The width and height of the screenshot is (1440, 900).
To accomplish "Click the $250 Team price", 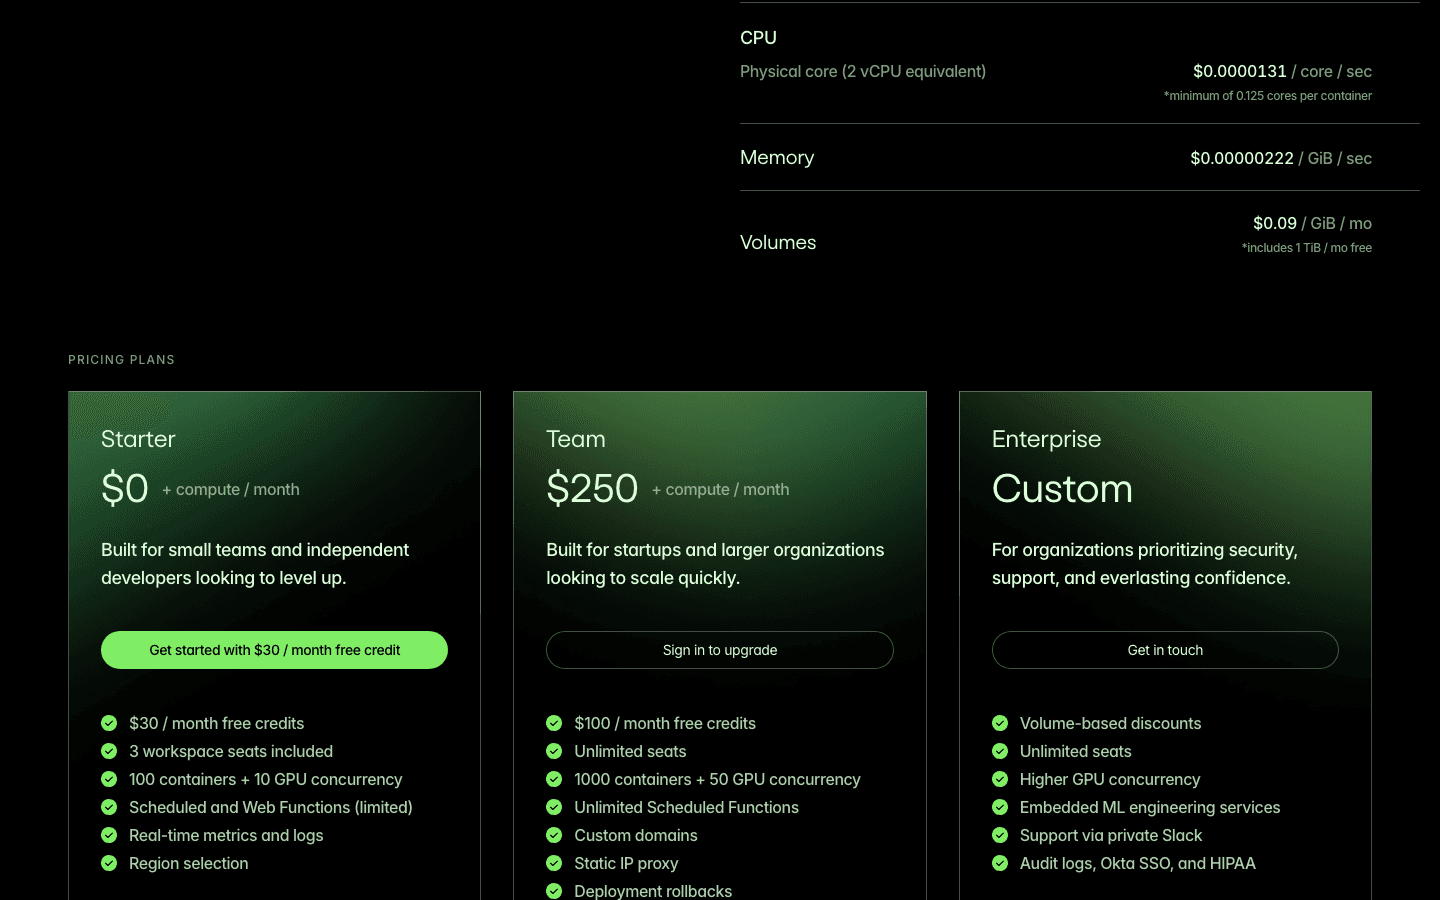I will [x=592, y=489].
